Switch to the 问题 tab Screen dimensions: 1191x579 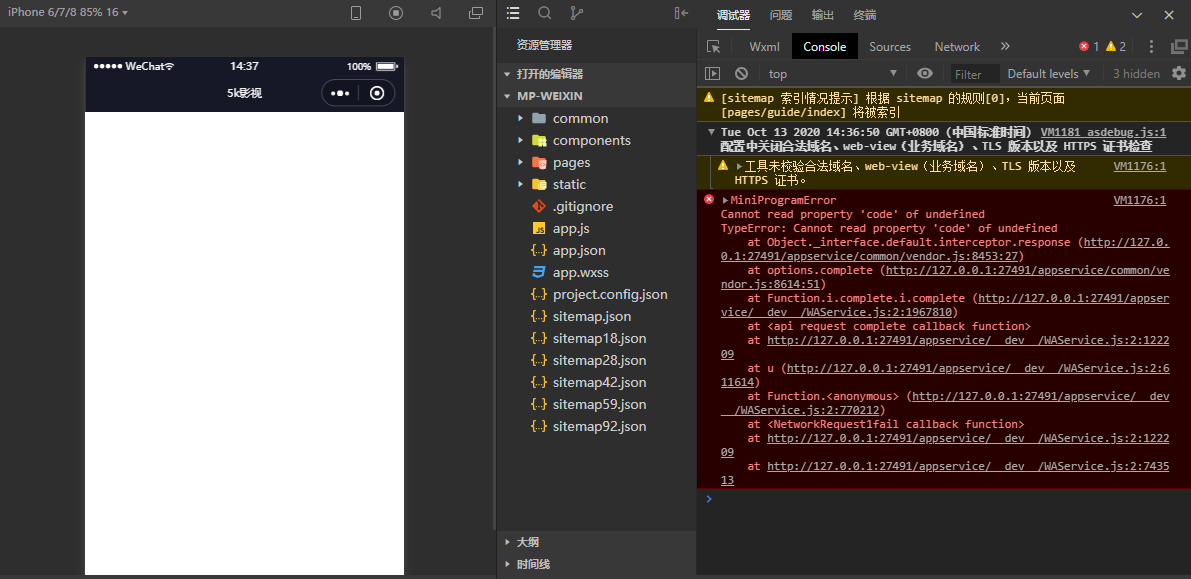pyautogui.click(x=780, y=15)
